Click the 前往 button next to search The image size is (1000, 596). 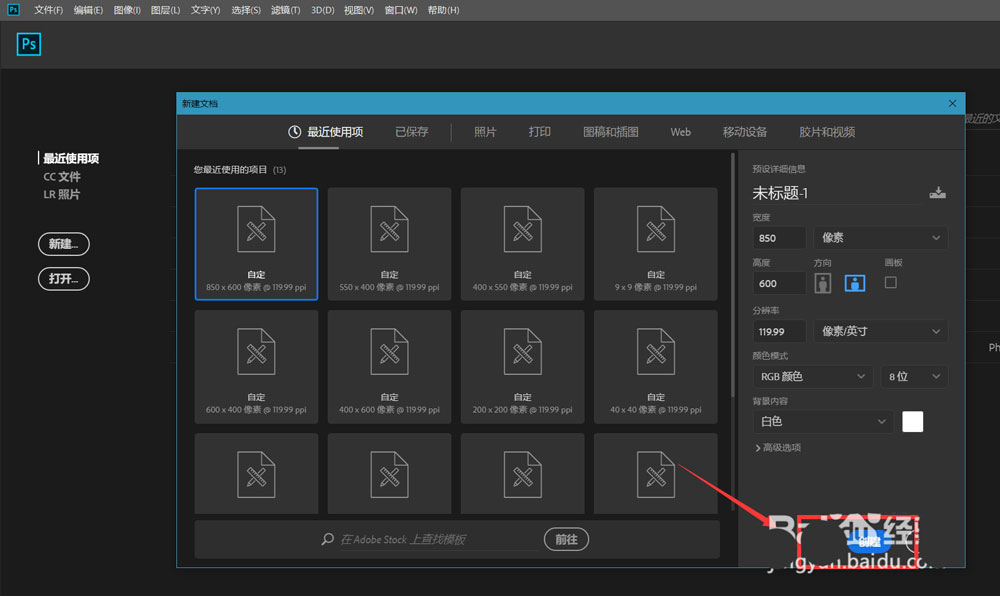click(x=566, y=539)
